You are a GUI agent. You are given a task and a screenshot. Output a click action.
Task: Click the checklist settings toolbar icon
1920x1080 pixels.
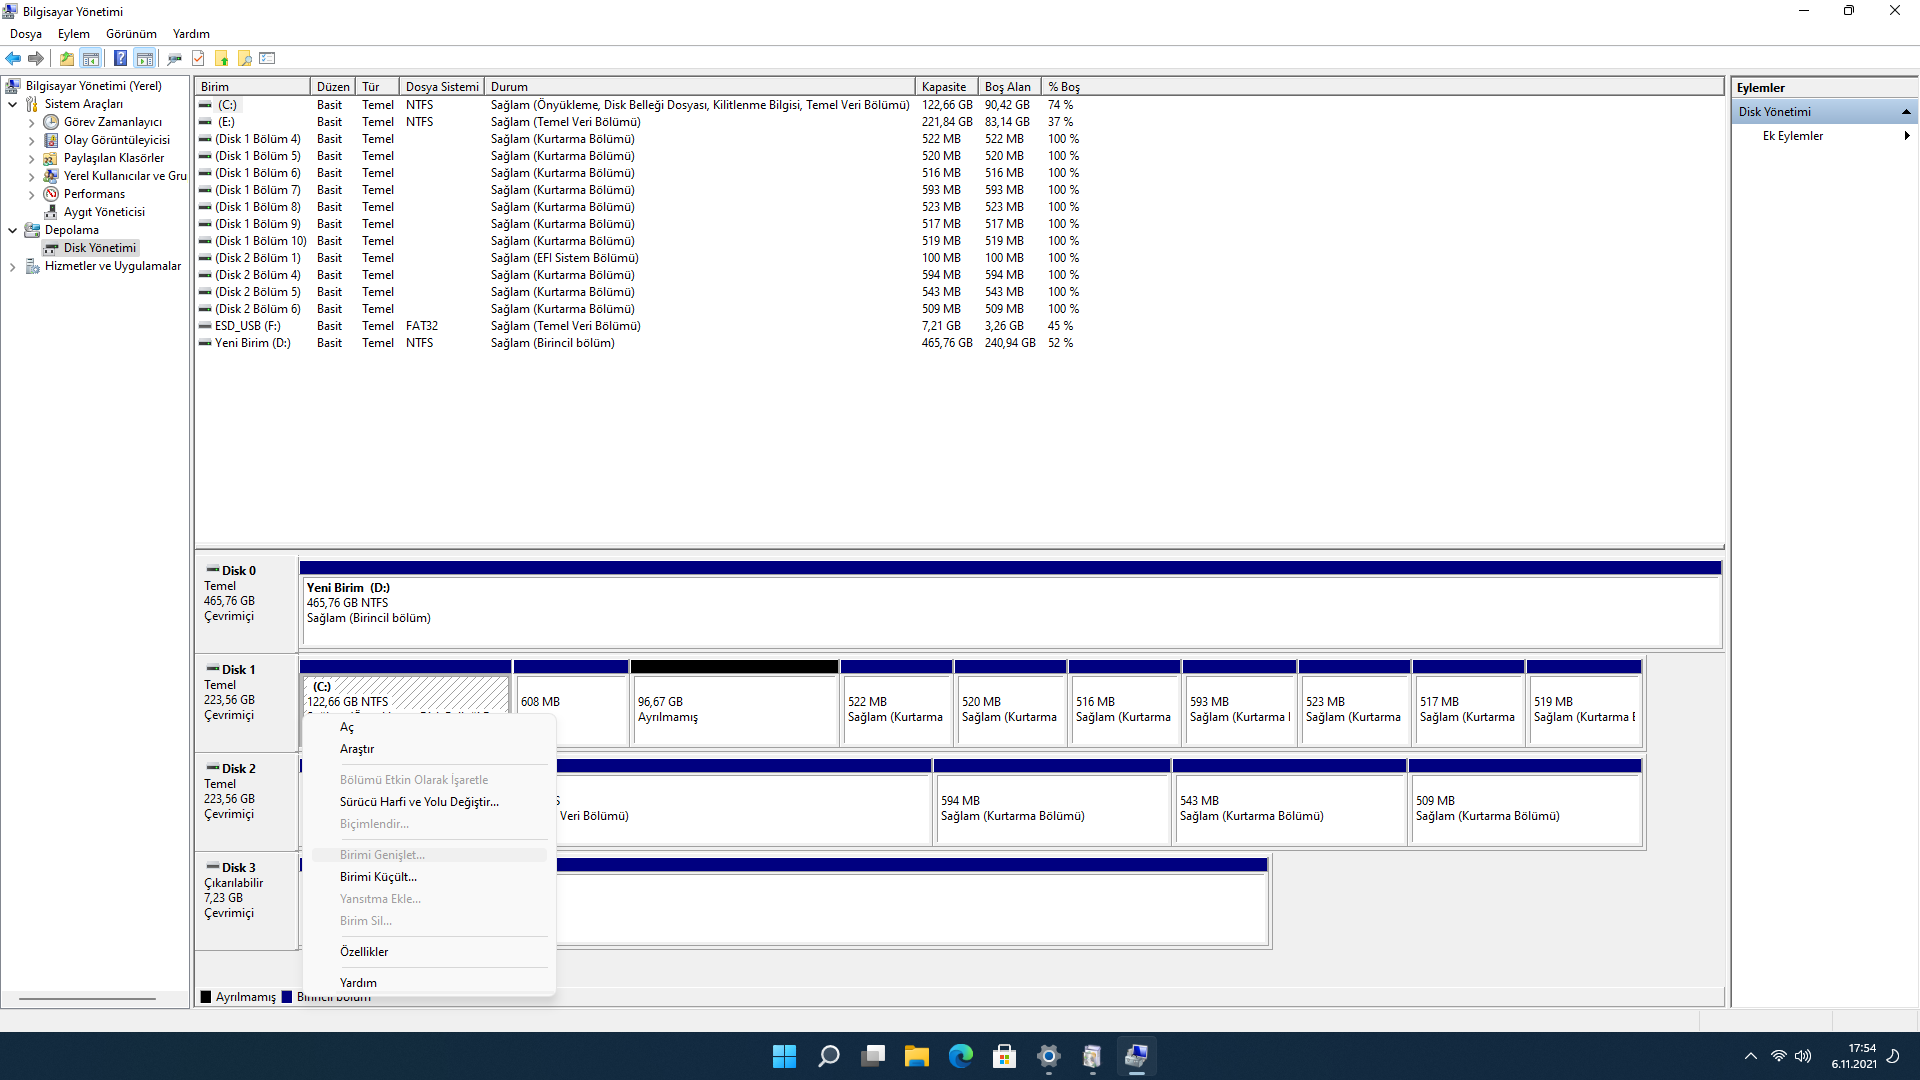[x=267, y=58]
